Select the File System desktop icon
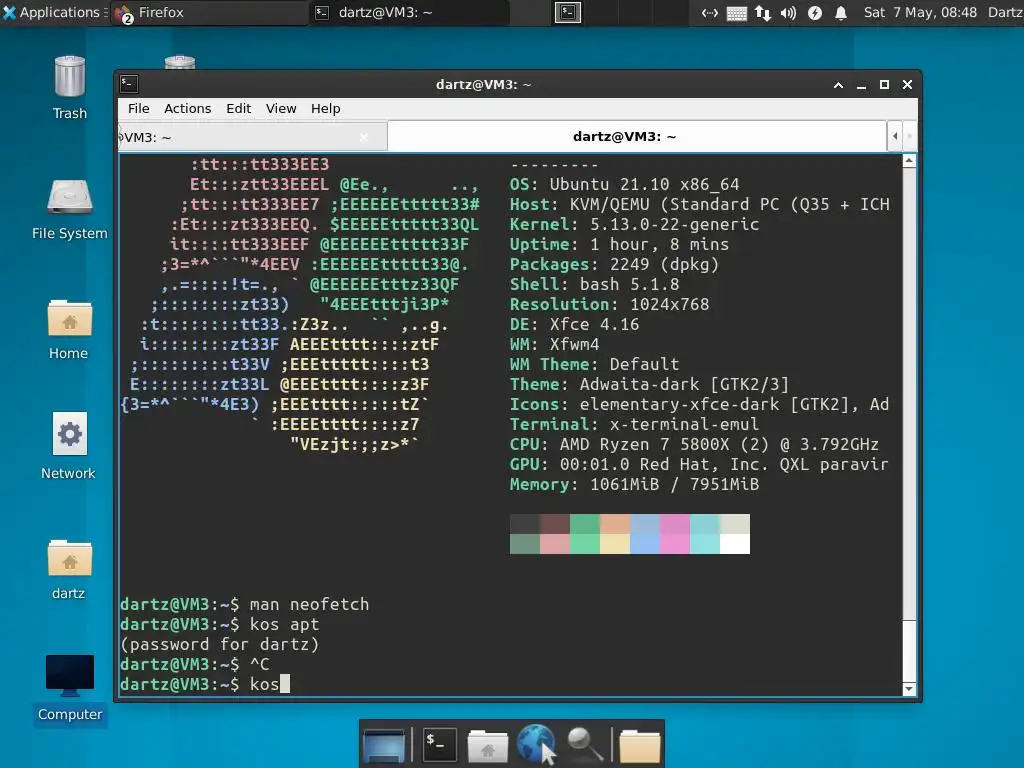1024x768 pixels. [70, 209]
